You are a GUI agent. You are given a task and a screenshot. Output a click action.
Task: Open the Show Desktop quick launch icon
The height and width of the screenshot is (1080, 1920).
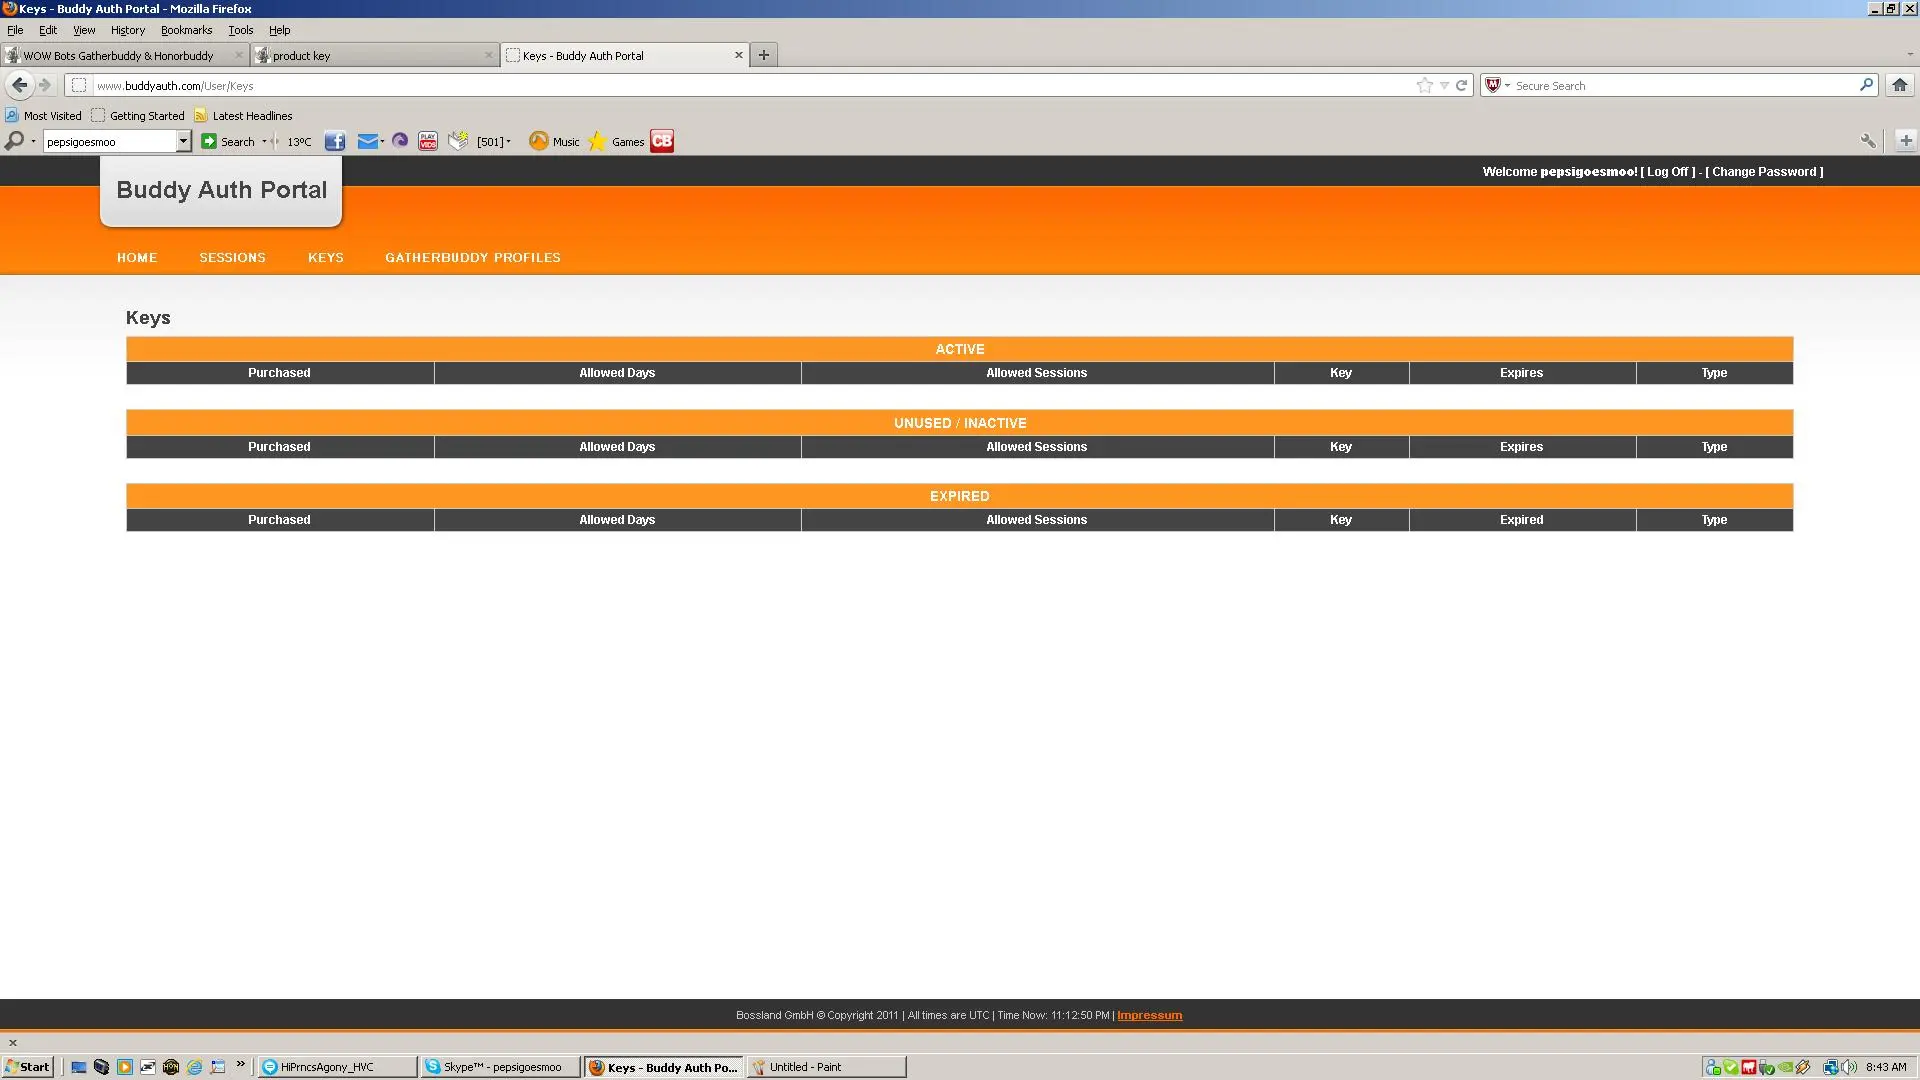(x=78, y=1067)
